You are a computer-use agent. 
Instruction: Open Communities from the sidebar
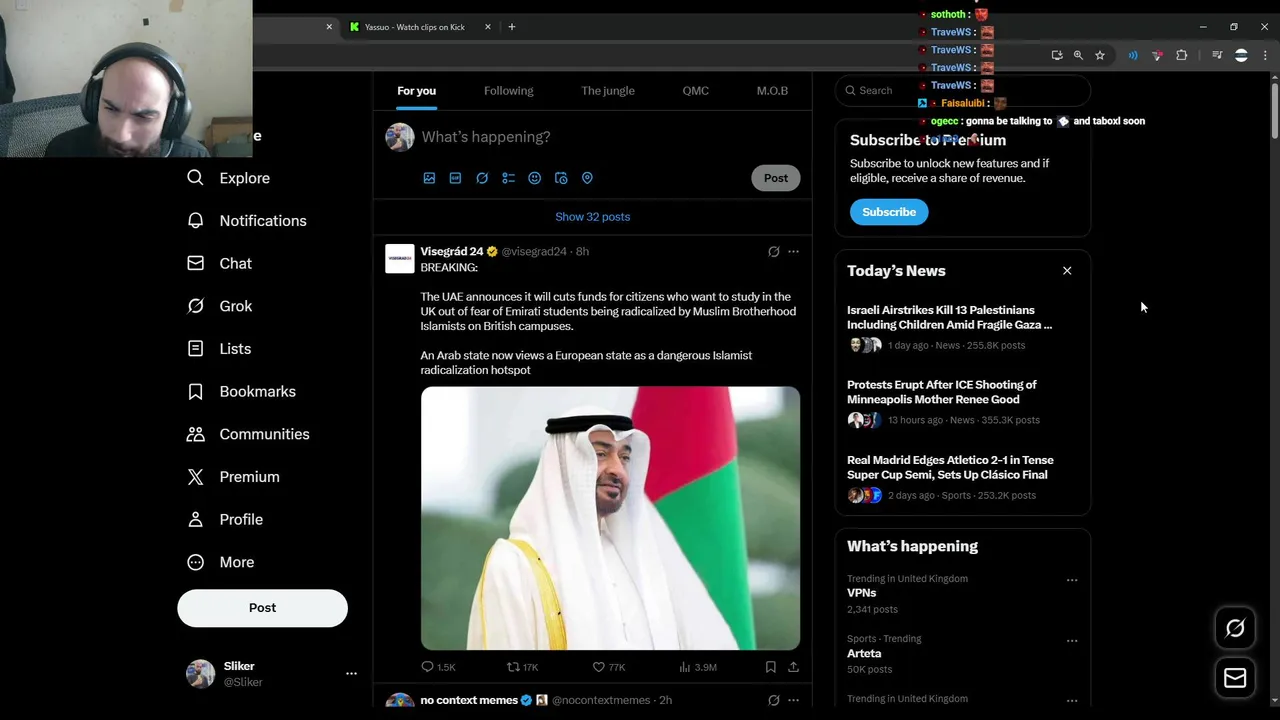[x=248, y=434]
